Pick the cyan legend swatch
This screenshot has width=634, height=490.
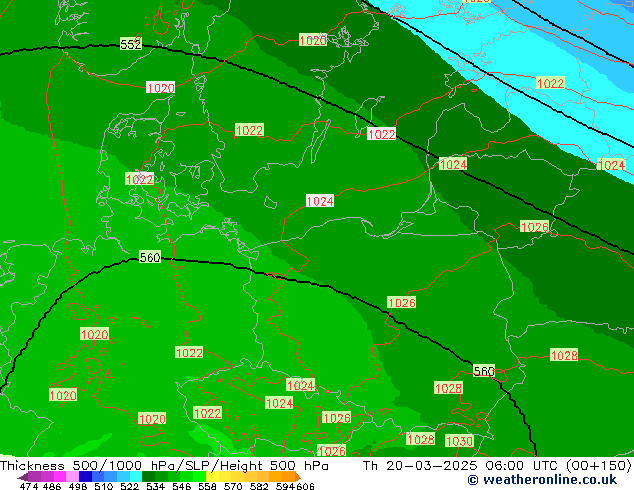pyautogui.click(x=136, y=477)
